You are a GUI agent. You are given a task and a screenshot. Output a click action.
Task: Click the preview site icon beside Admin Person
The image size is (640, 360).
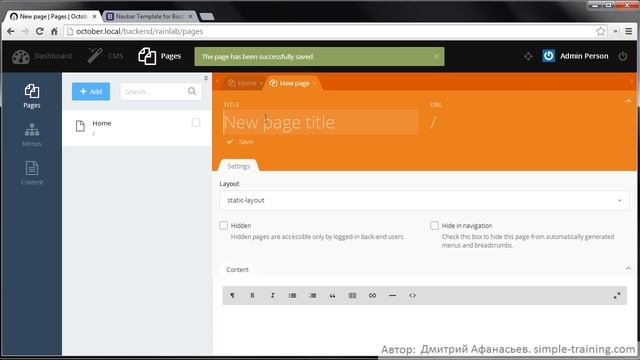pyautogui.click(x=528, y=56)
